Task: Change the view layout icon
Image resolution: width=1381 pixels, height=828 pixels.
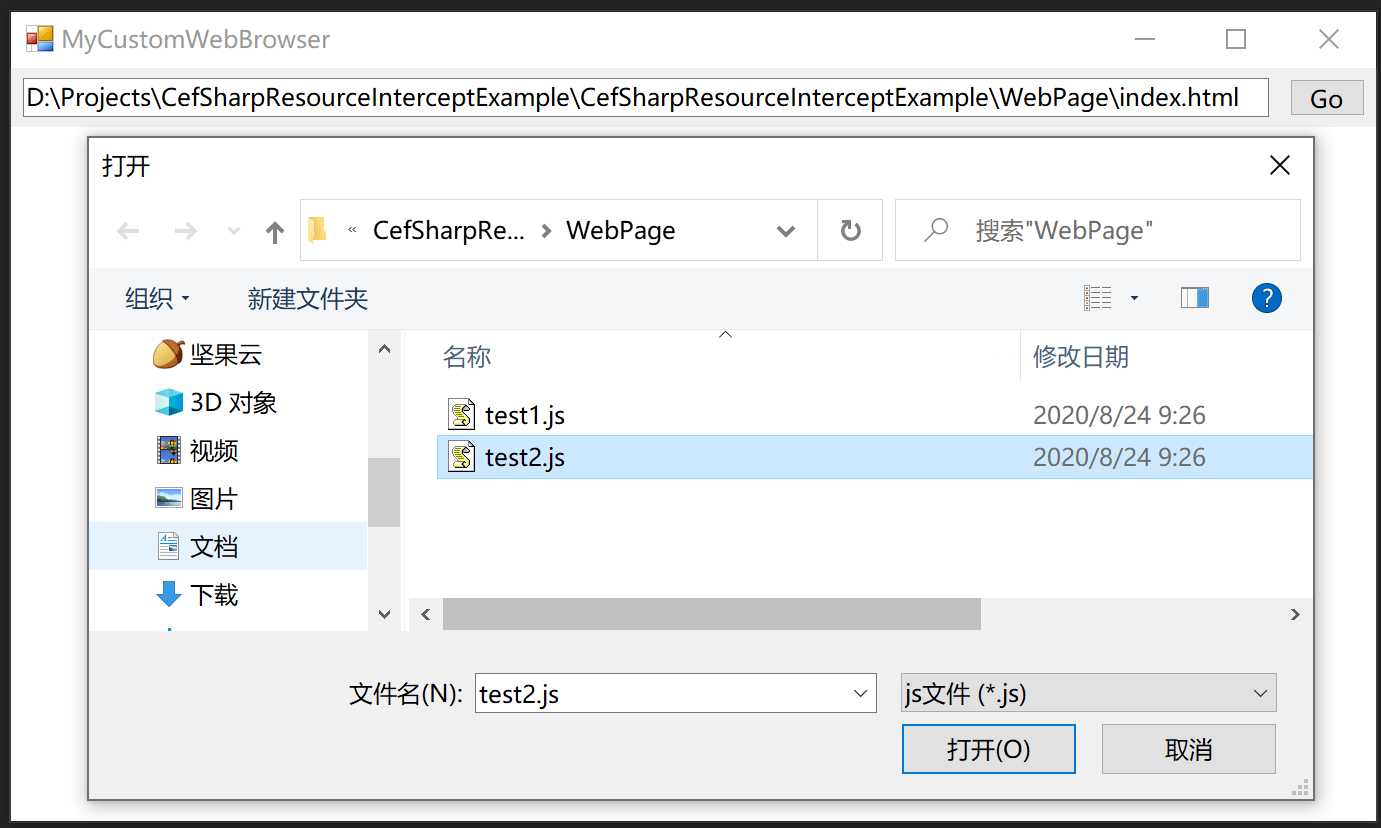Action: click(1098, 297)
